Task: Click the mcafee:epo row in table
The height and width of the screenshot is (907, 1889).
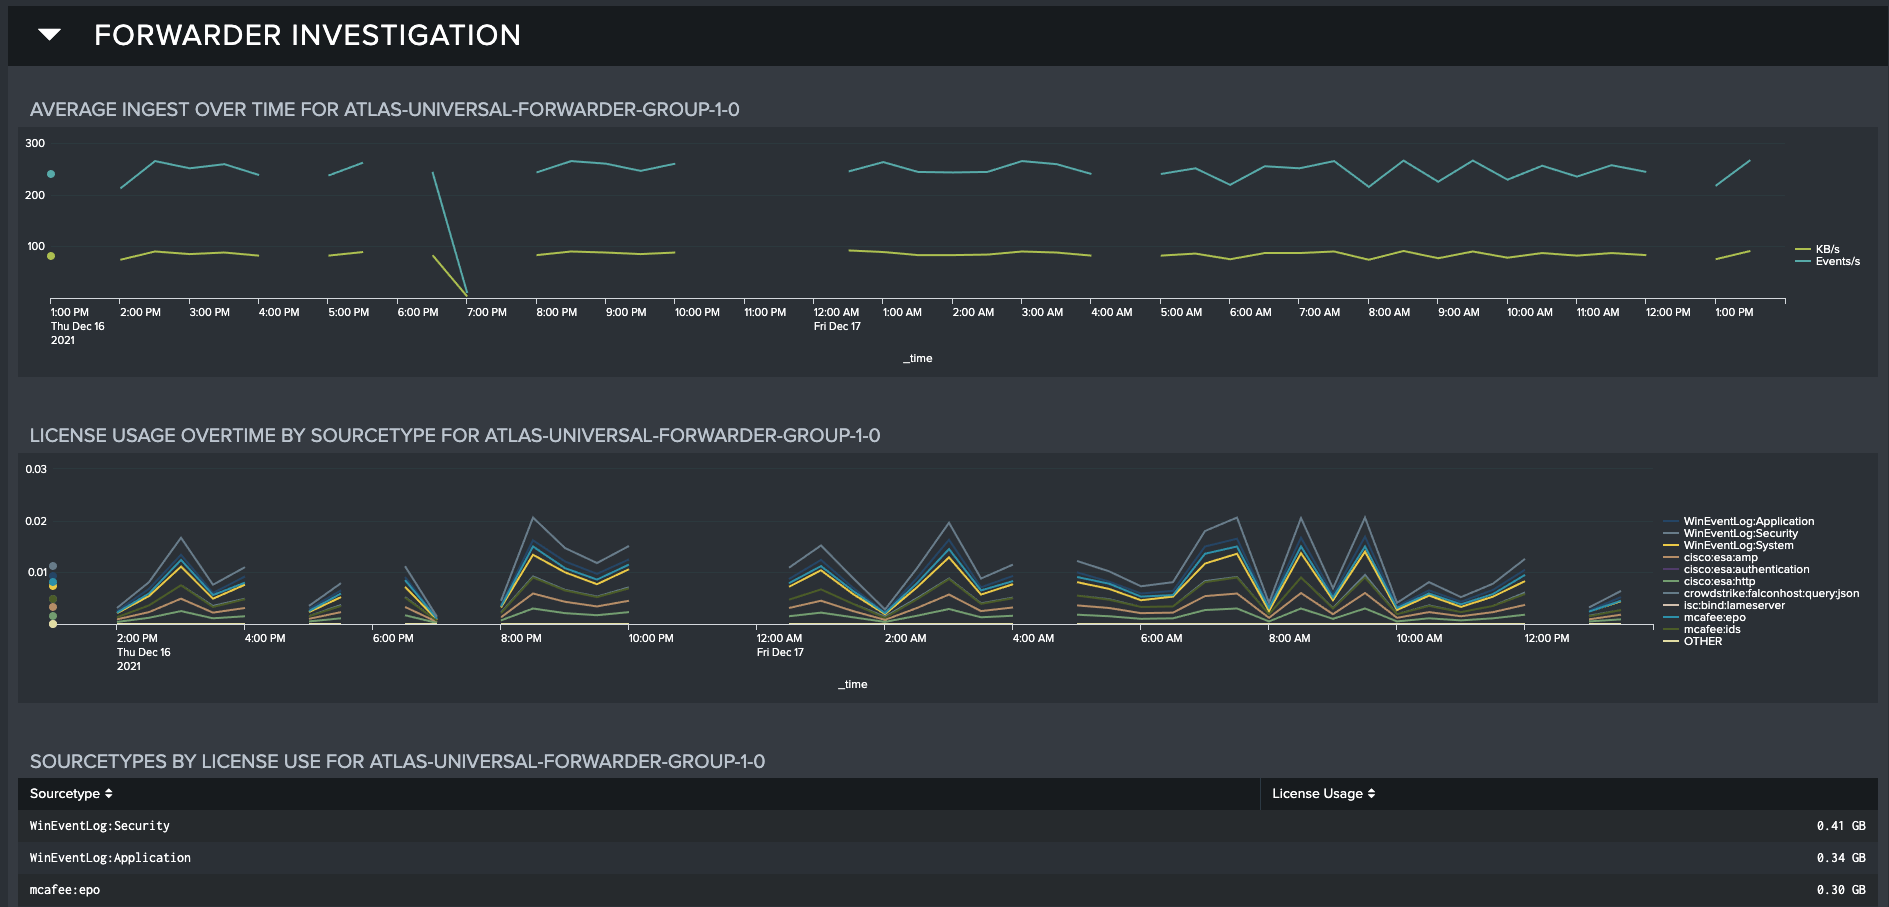Action: click(x=65, y=890)
